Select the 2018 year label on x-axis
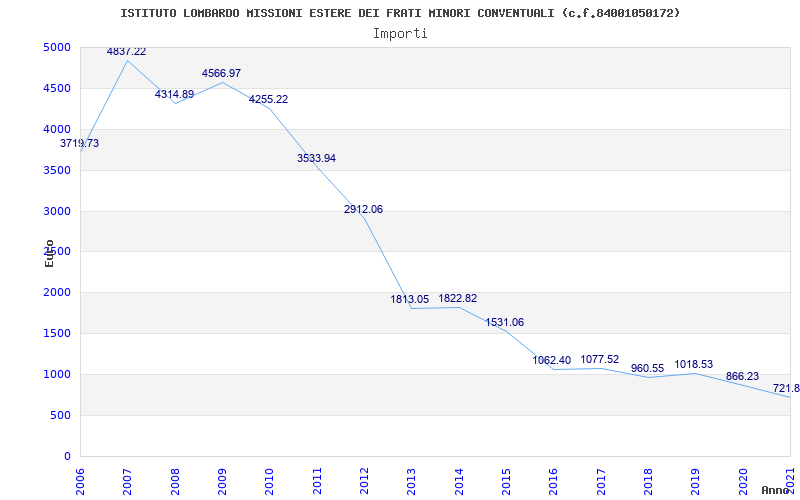800x500 pixels. 648,481
